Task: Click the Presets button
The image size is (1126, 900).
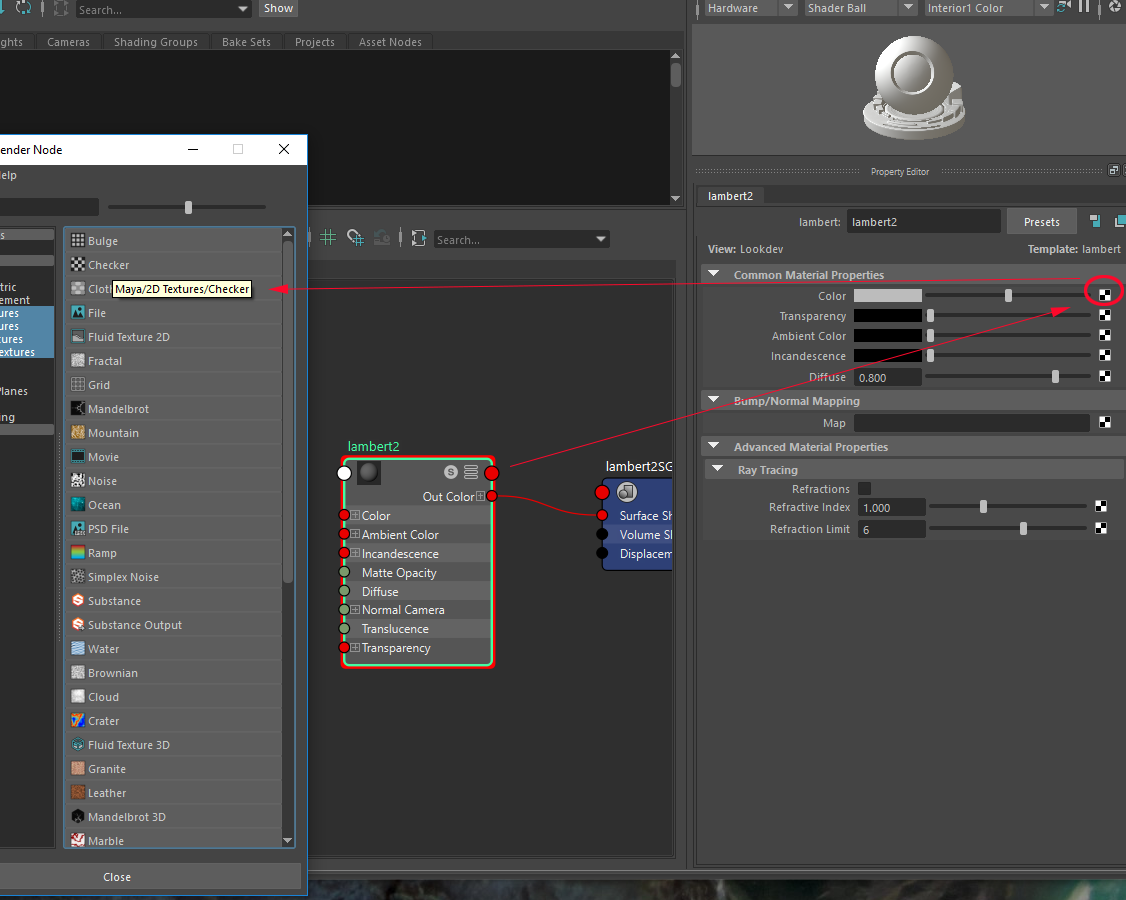Action: (1041, 222)
